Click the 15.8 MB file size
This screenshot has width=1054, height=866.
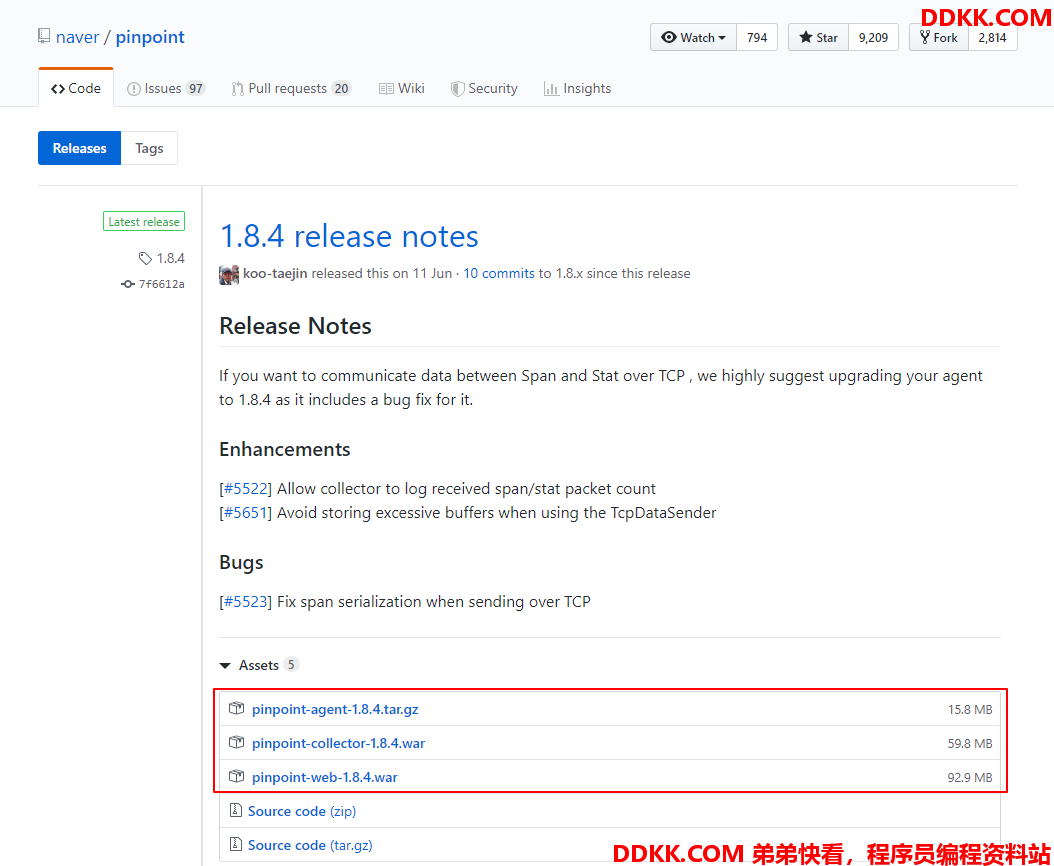(x=970, y=709)
